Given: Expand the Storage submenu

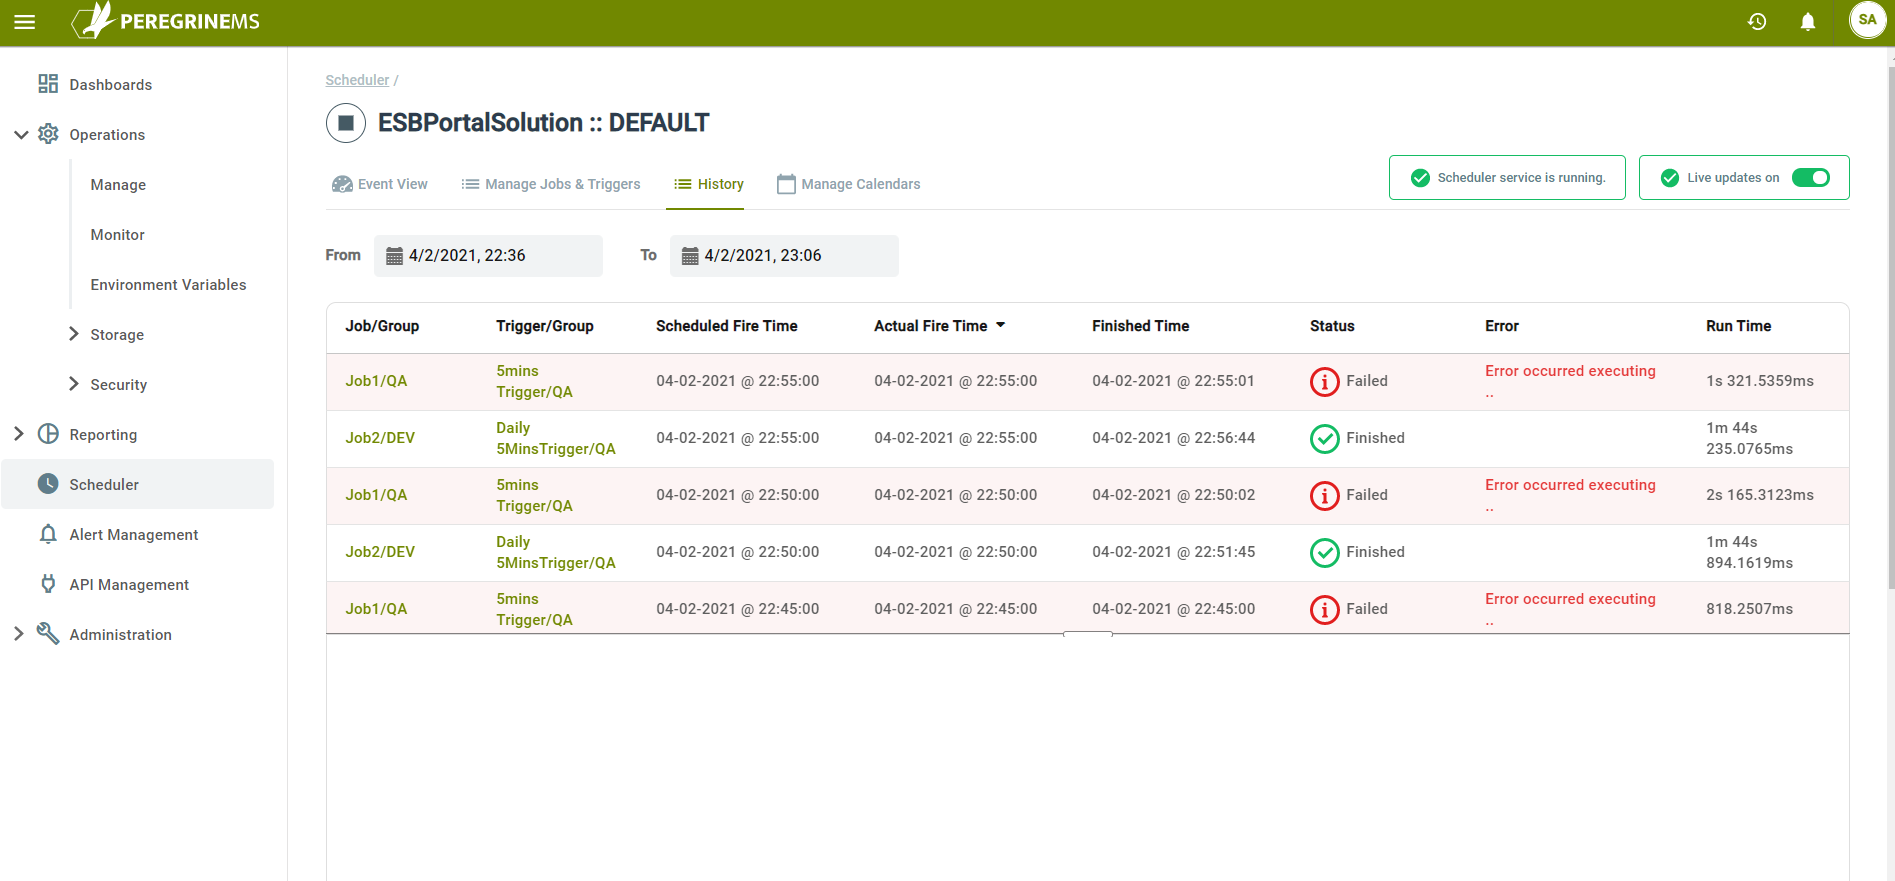Looking at the screenshot, I should pos(74,334).
